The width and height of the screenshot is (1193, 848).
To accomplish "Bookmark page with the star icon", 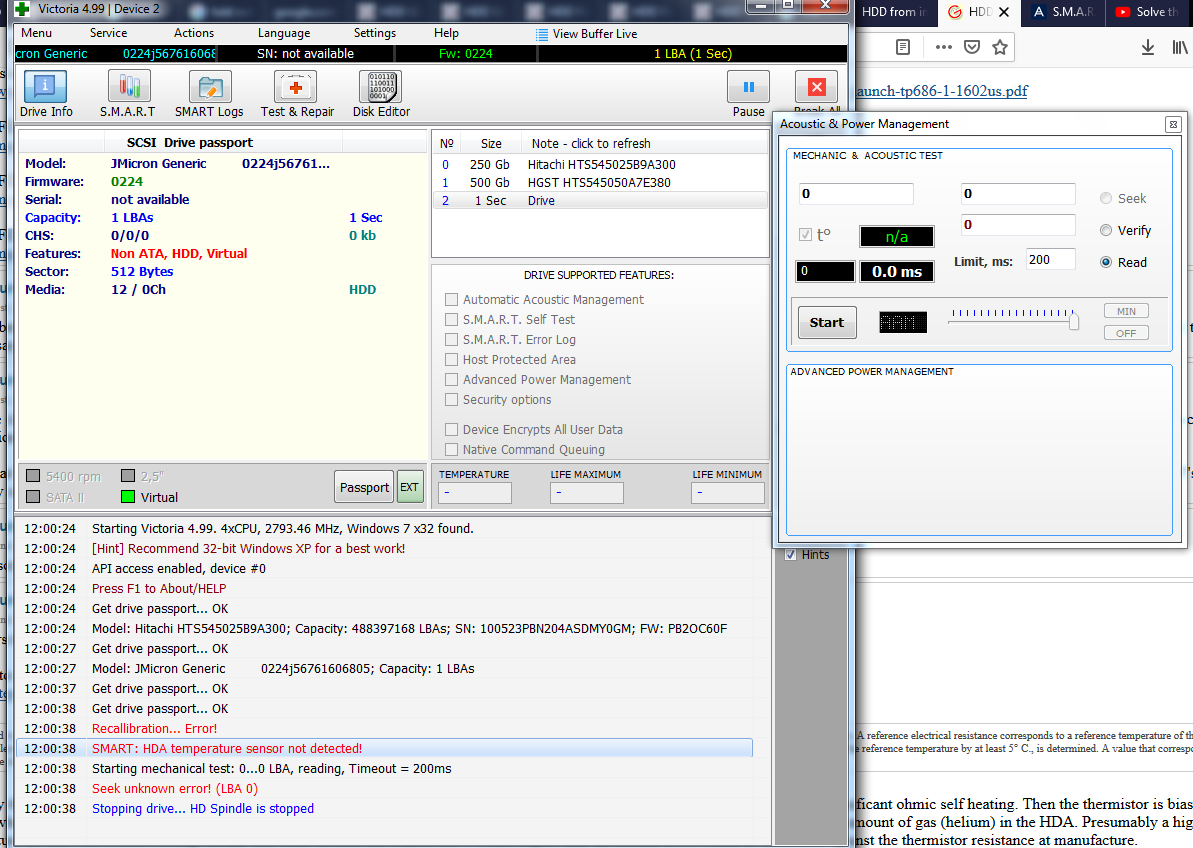I will point(1000,47).
